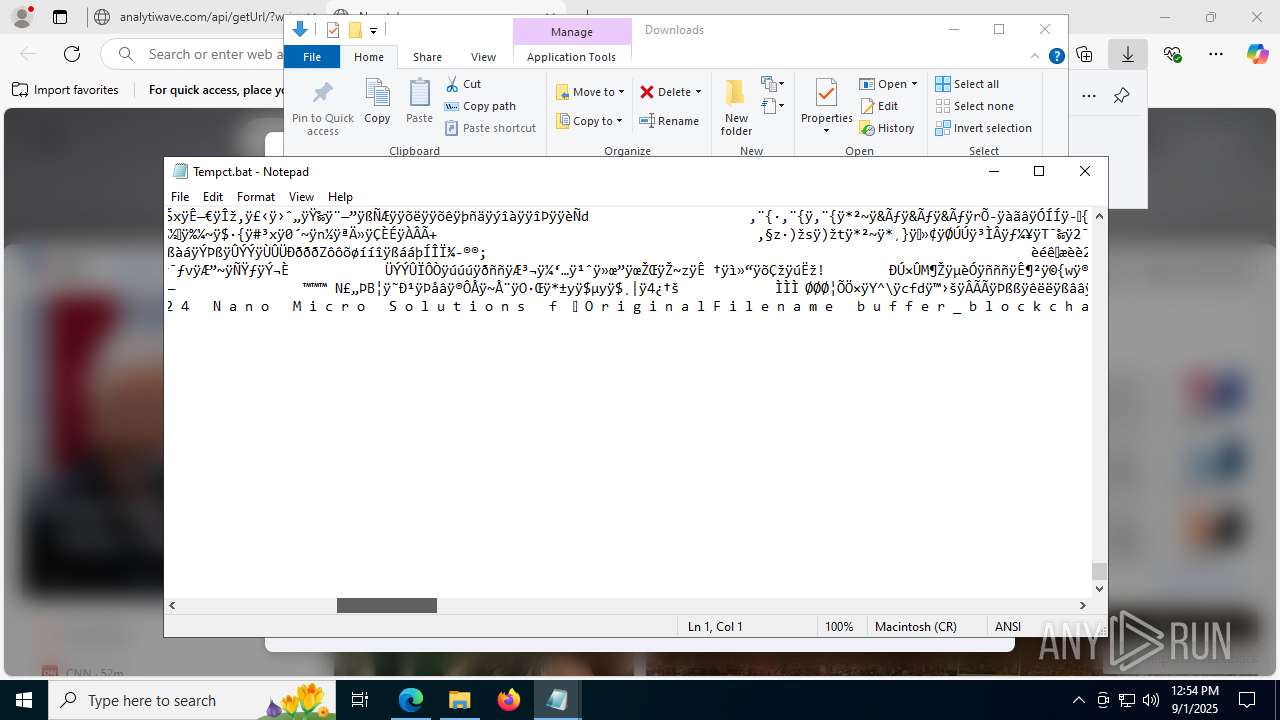Click Notepad vertical scrollbar down arrow
Image resolution: width=1280 pixels, height=720 pixels.
click(1099, 589)
